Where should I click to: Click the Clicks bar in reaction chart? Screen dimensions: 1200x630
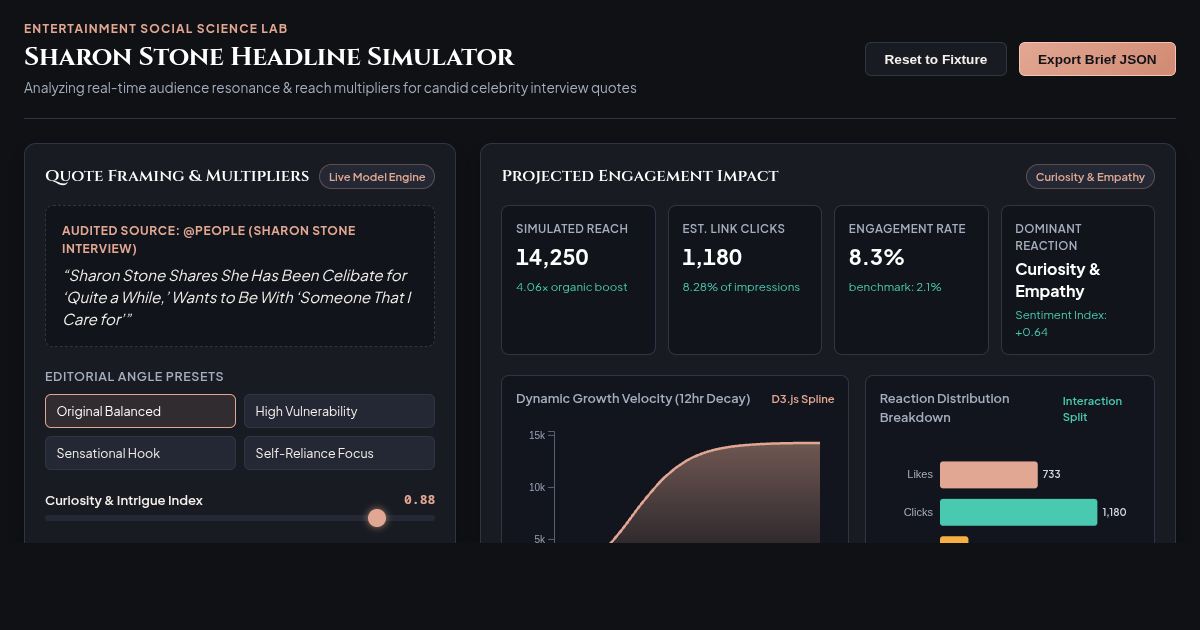coord(1019,512)
